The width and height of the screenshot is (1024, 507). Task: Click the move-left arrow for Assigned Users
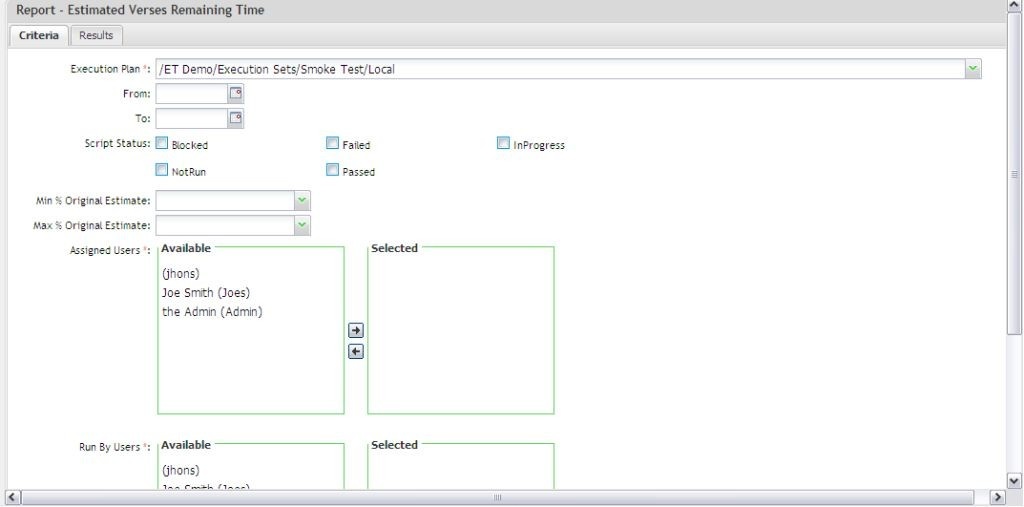355,351
